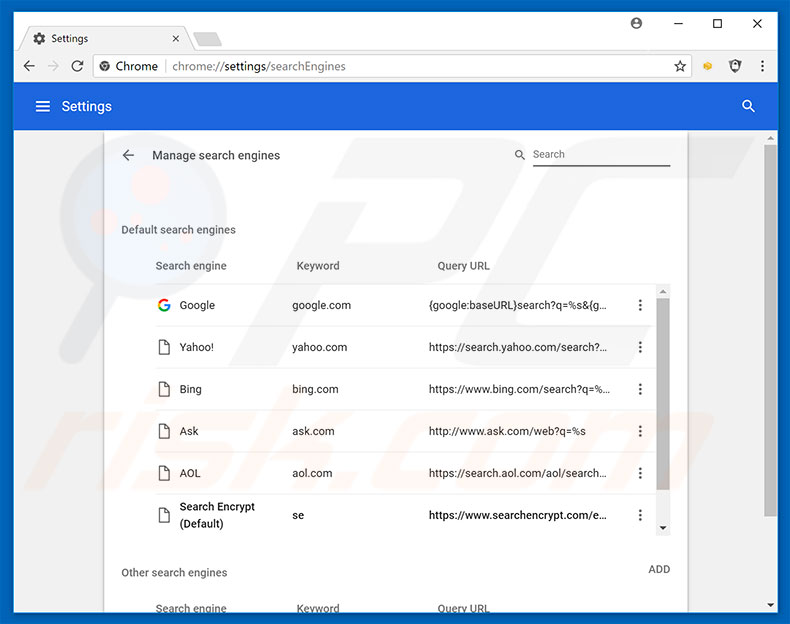Click the search.yahoo.com query URL

[517, 347]
